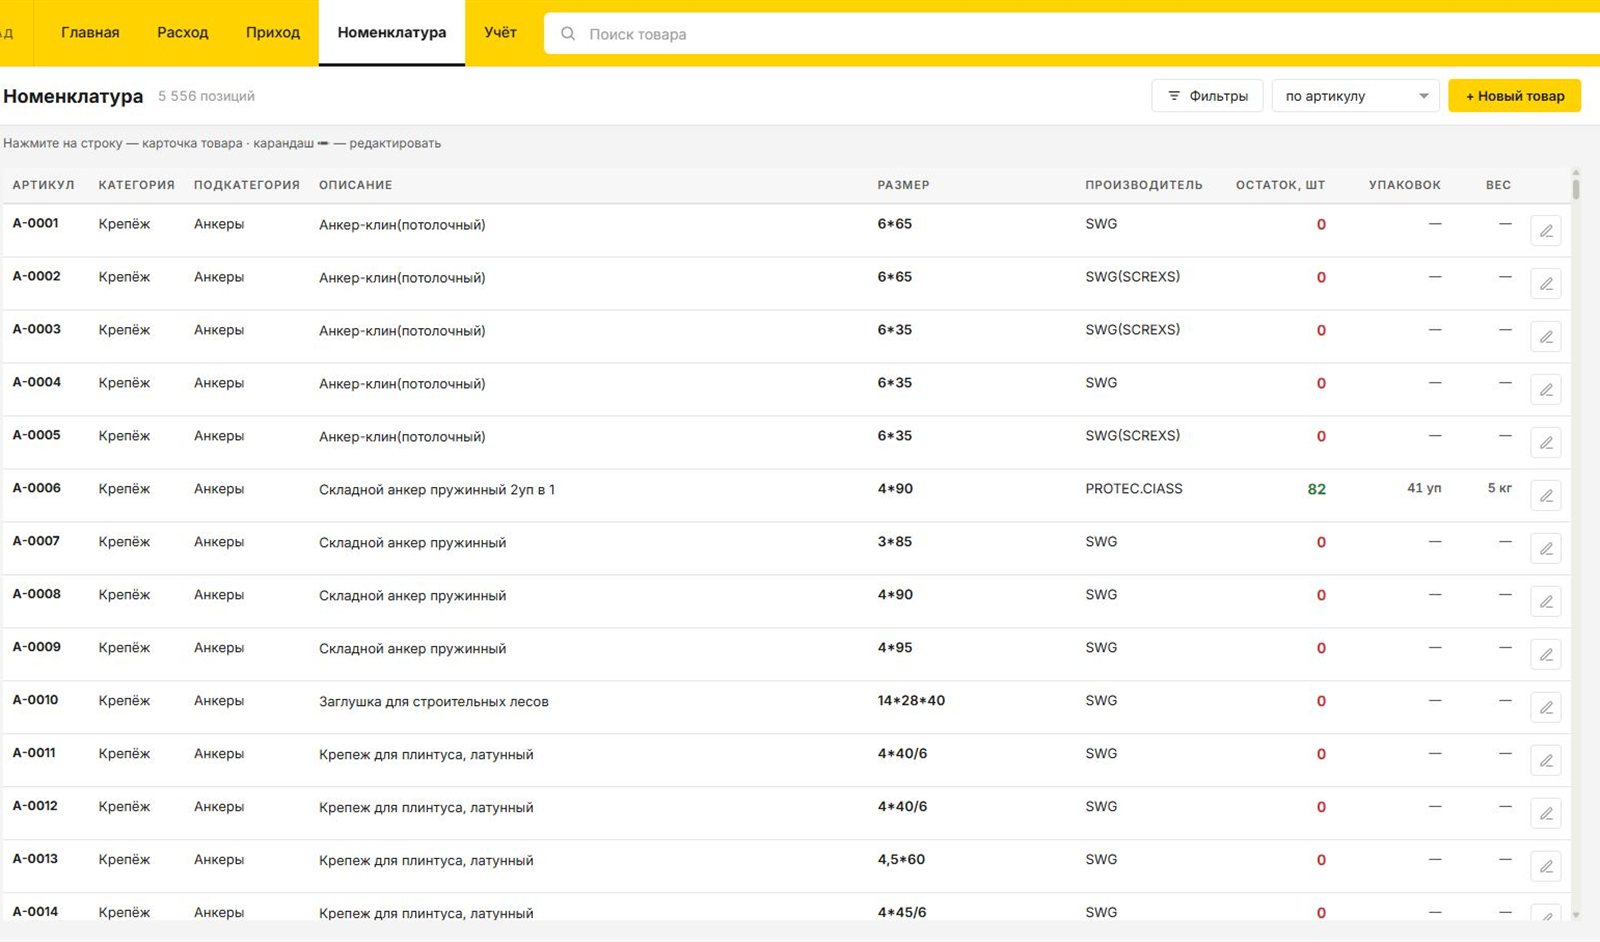Click the '41 уп' packages cell
1600x942 pixels.
pos(1424,488)
